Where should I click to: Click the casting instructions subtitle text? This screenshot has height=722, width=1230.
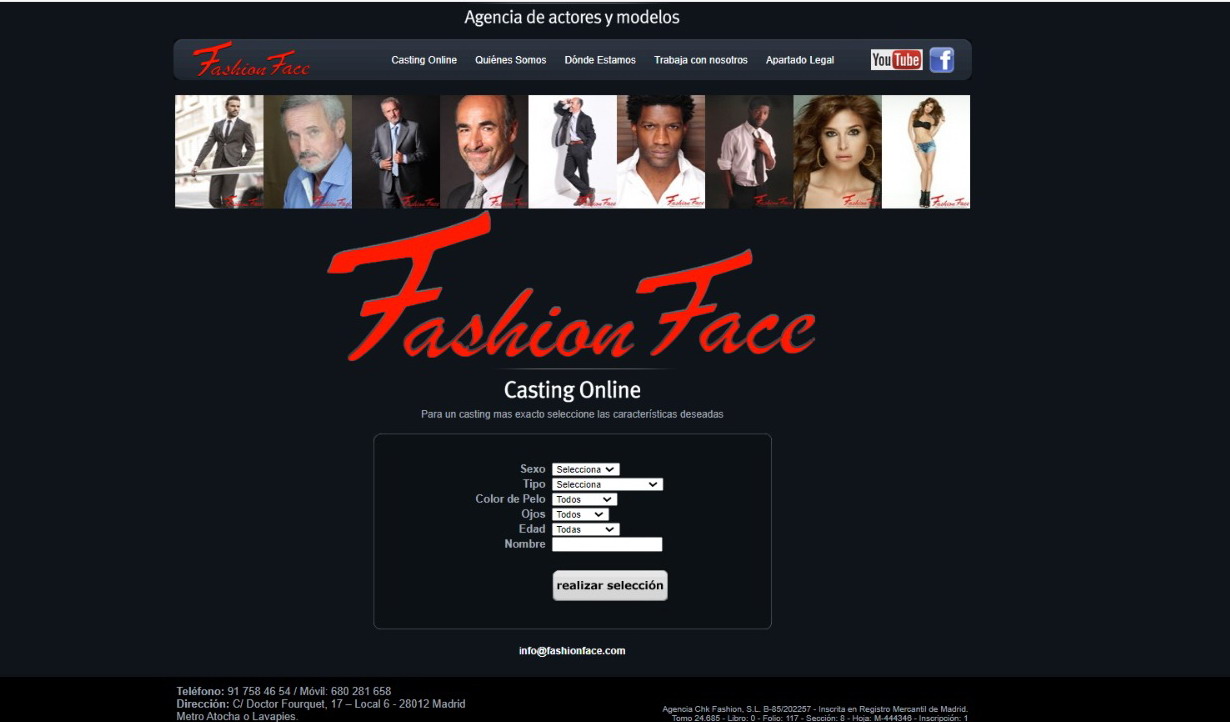point(572,414)
